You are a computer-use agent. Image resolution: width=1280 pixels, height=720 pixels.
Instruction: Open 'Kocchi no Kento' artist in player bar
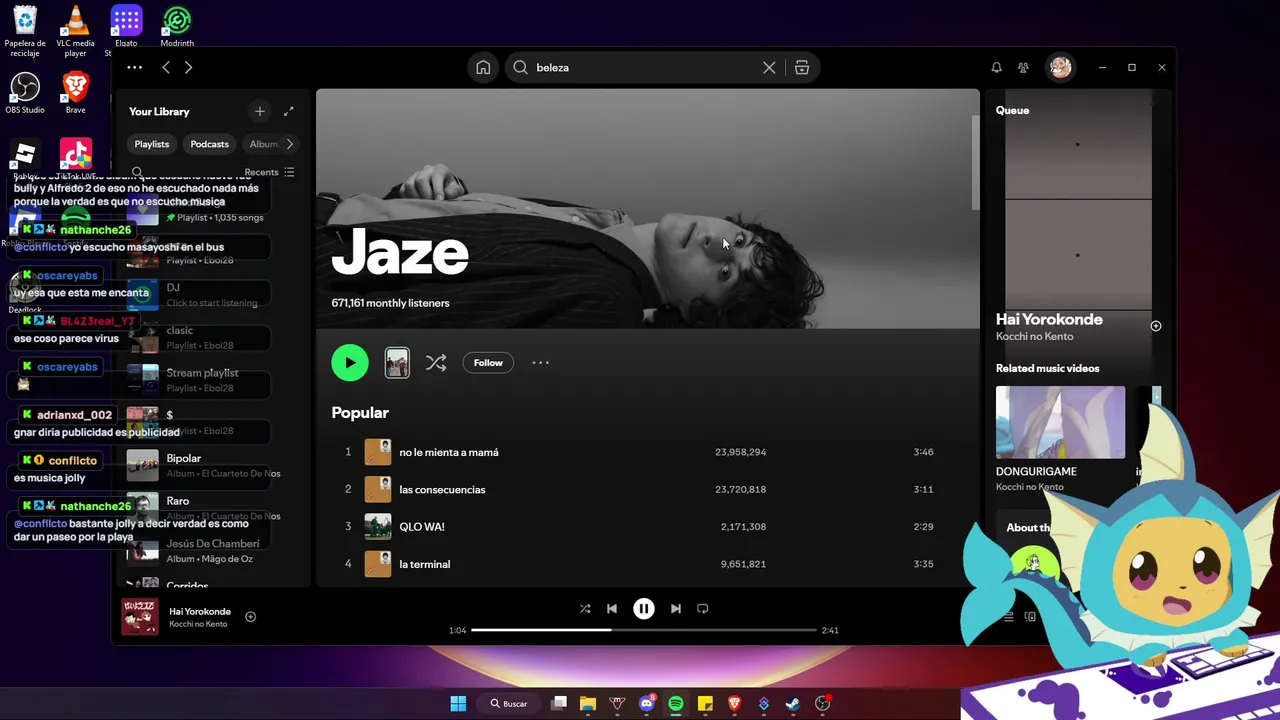[x=198, y=624]
